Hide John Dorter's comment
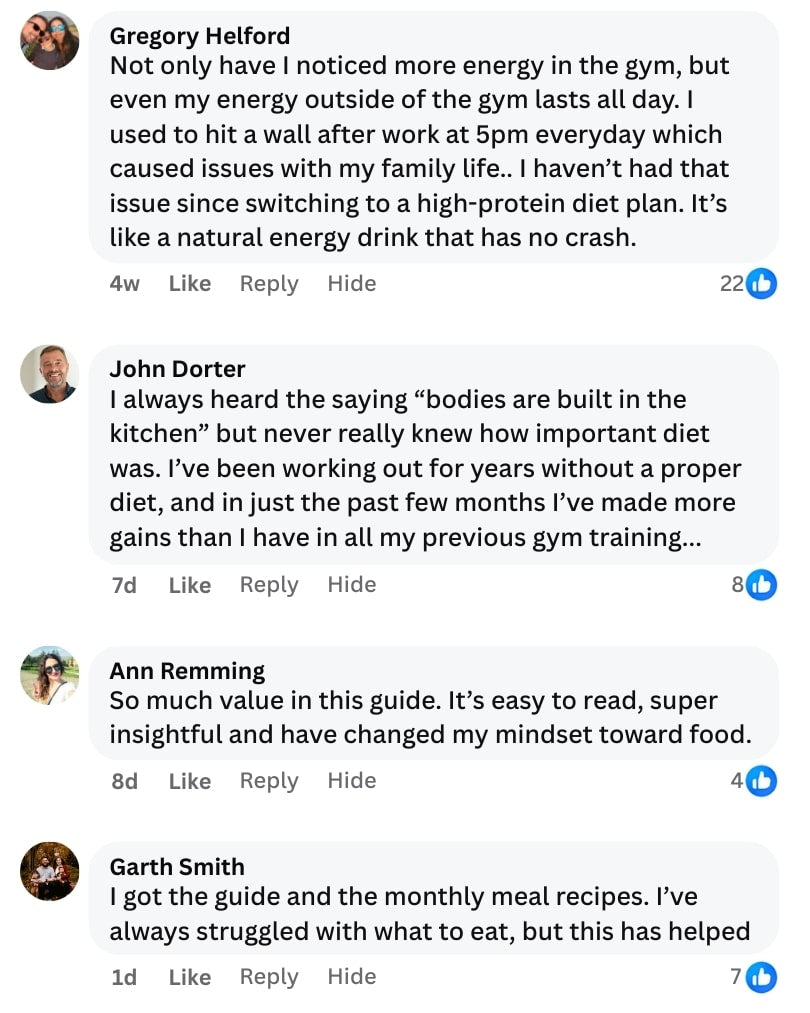Viewport: 810px width, 1013px height. (x=352, y=585)
